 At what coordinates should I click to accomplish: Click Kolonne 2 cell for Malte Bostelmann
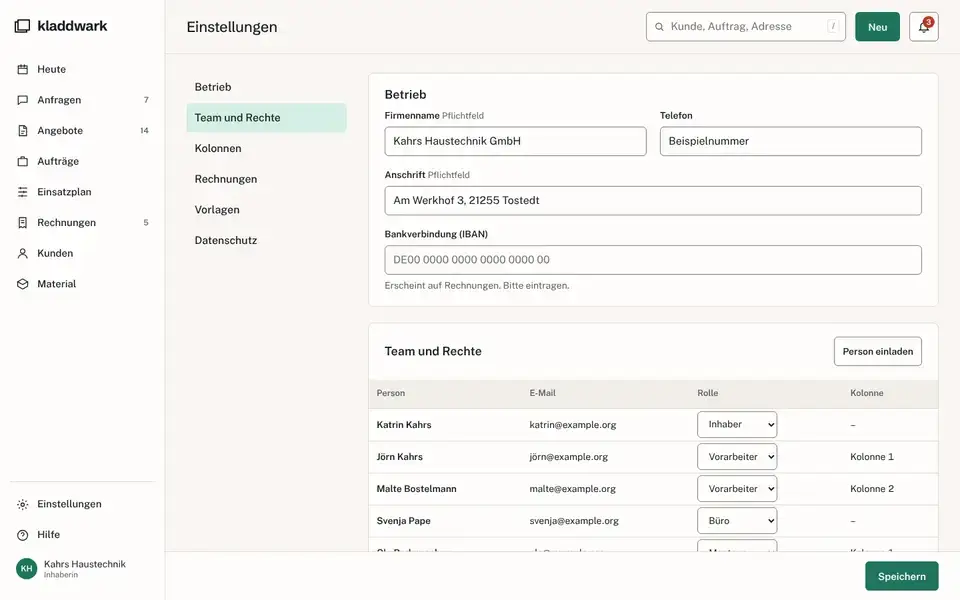(x=872, y=489)
